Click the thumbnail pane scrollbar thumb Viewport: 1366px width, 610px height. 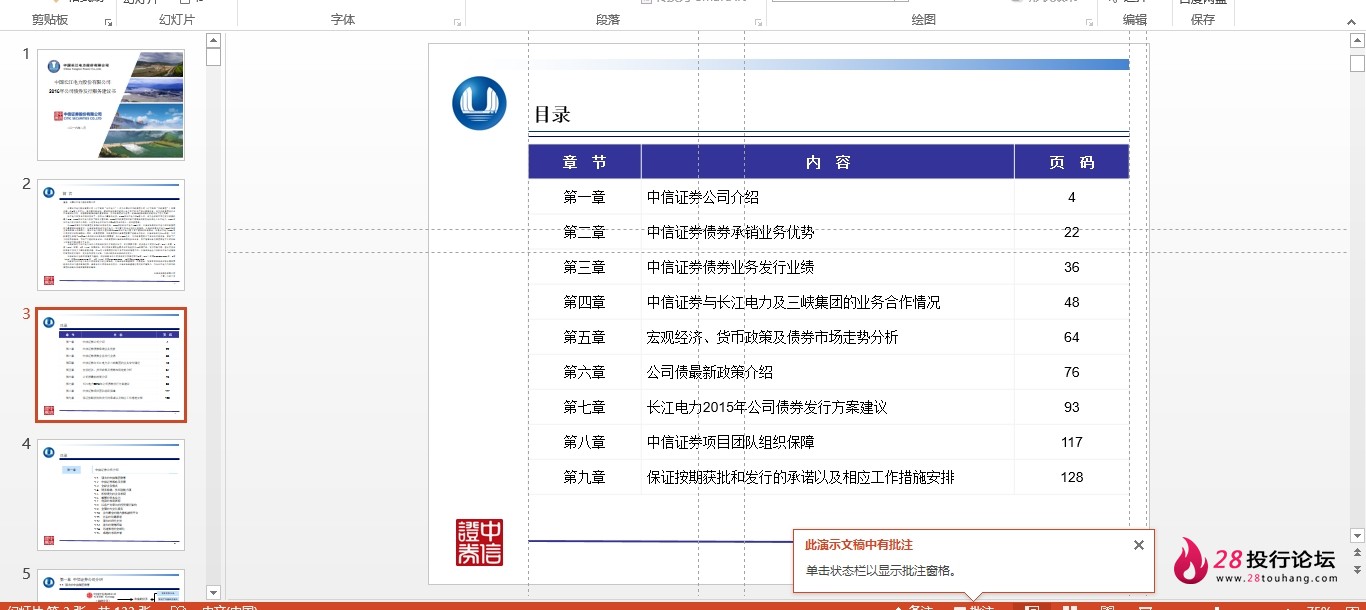213,57
